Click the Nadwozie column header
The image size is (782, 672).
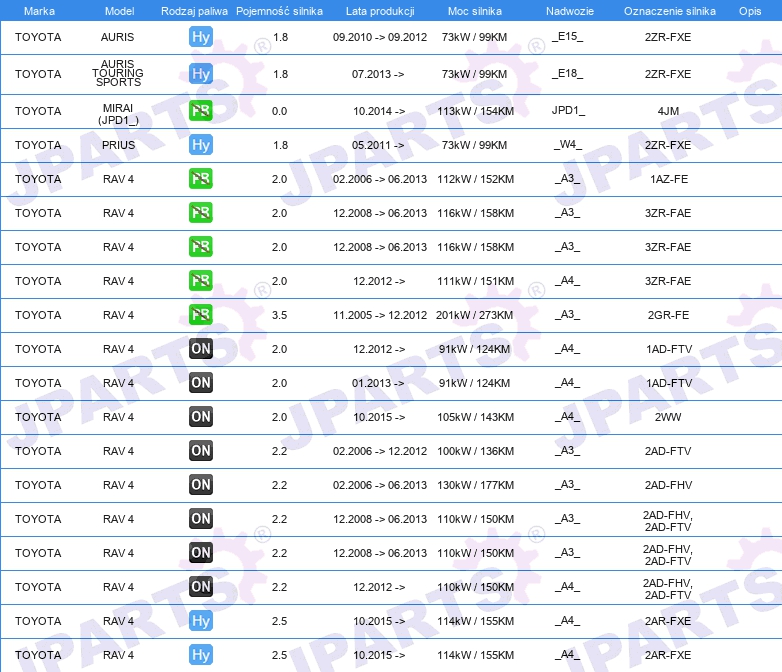coord(570,11)
